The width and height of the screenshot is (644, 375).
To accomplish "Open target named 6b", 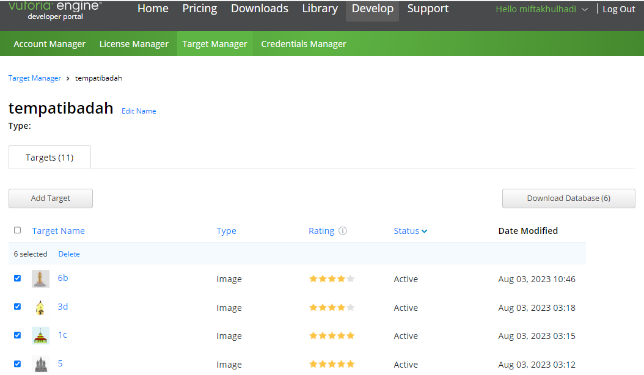I will pyautogui.click(x=63, y=278).
